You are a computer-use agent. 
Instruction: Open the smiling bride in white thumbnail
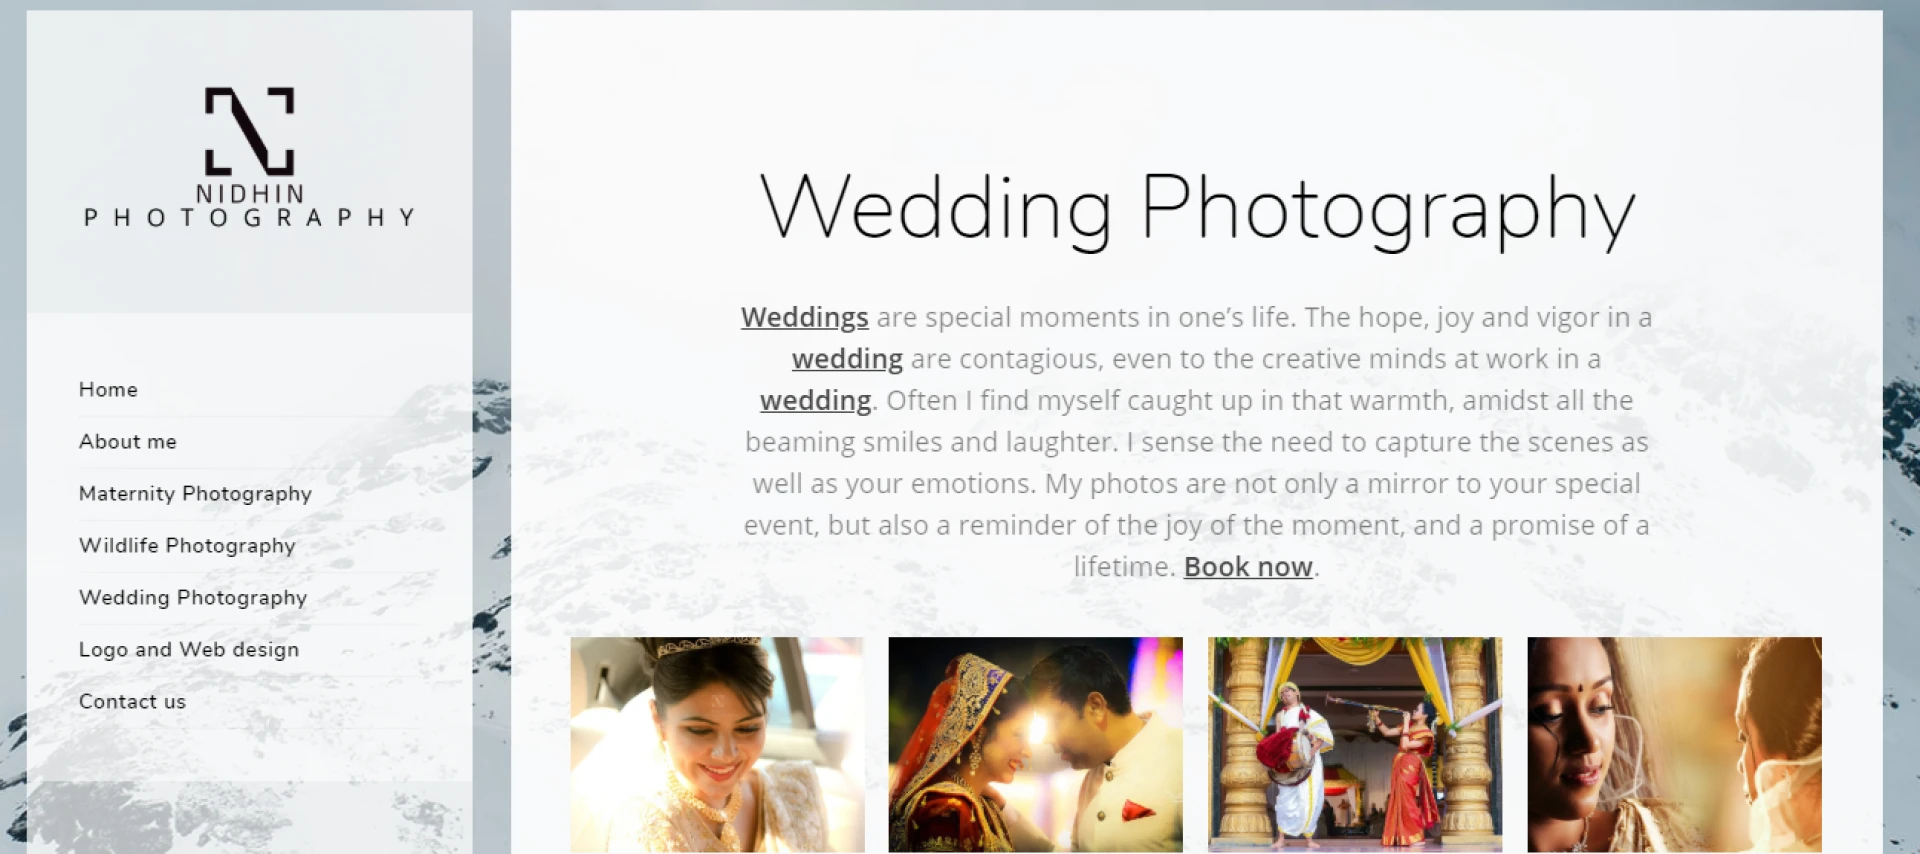click(x=717, y=745)
